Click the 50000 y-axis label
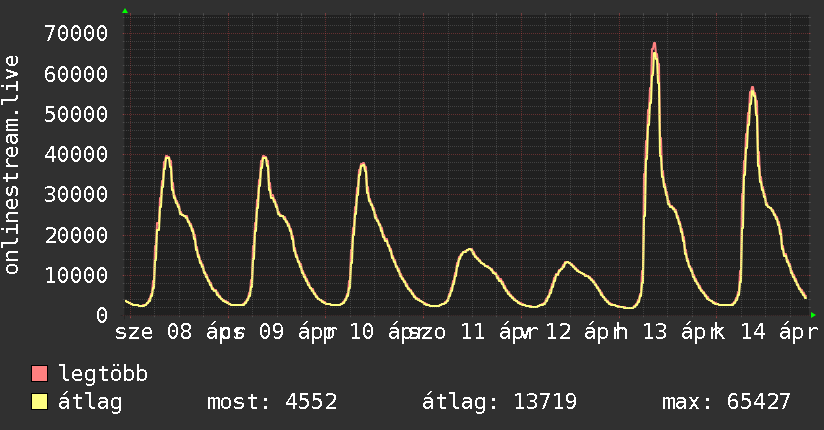824x430 pixels. (76, 114)
